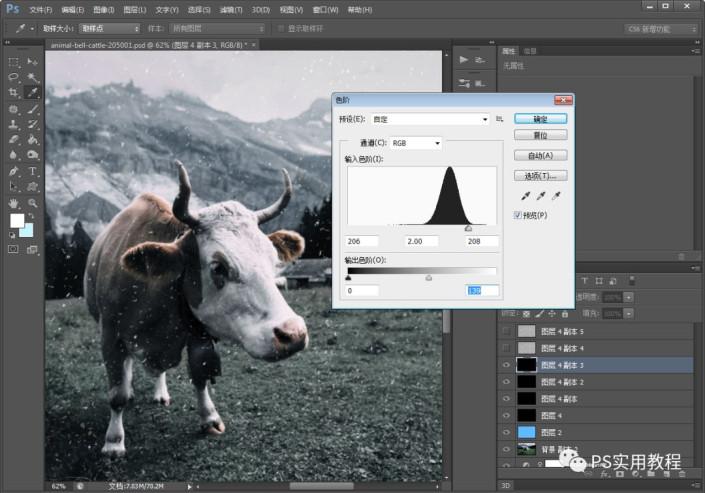This screenshot has width=705, height=493.
Task: Select the Eyedropper tool in toolbox
Action: click(32, 93)
